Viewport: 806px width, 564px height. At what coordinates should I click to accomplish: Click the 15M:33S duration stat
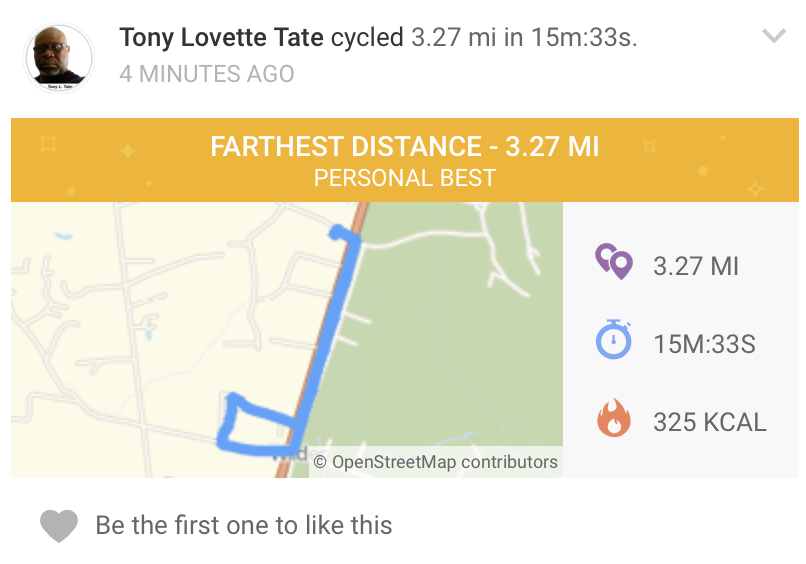point(703,345)
